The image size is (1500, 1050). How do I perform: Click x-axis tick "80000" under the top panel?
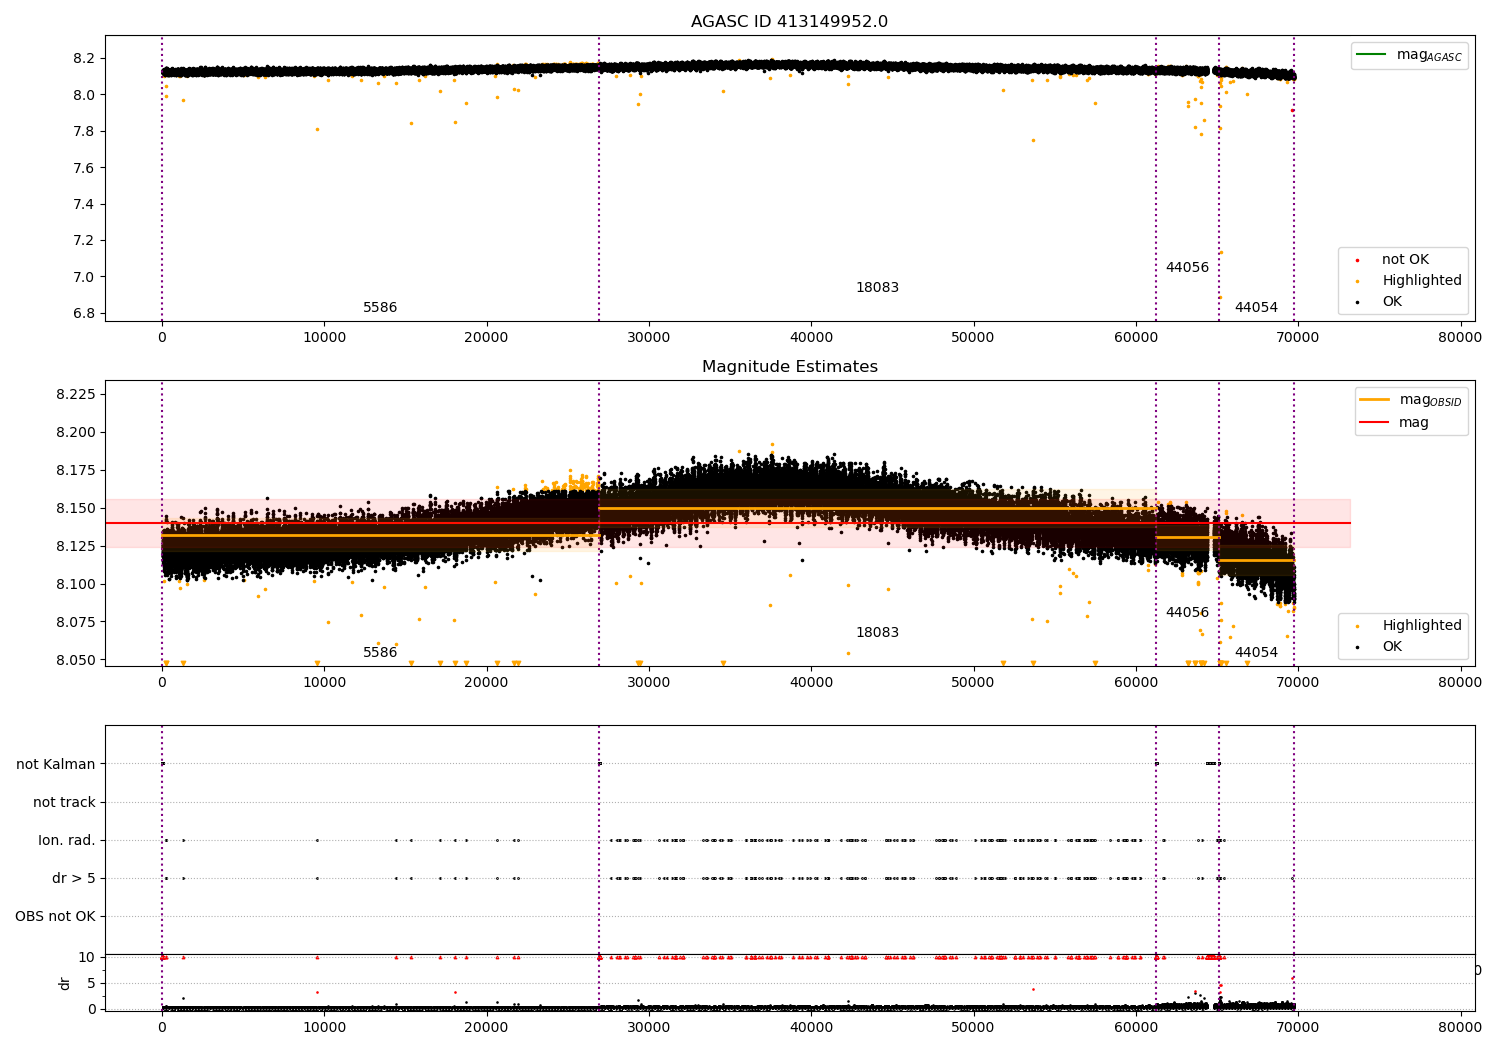1460,338
